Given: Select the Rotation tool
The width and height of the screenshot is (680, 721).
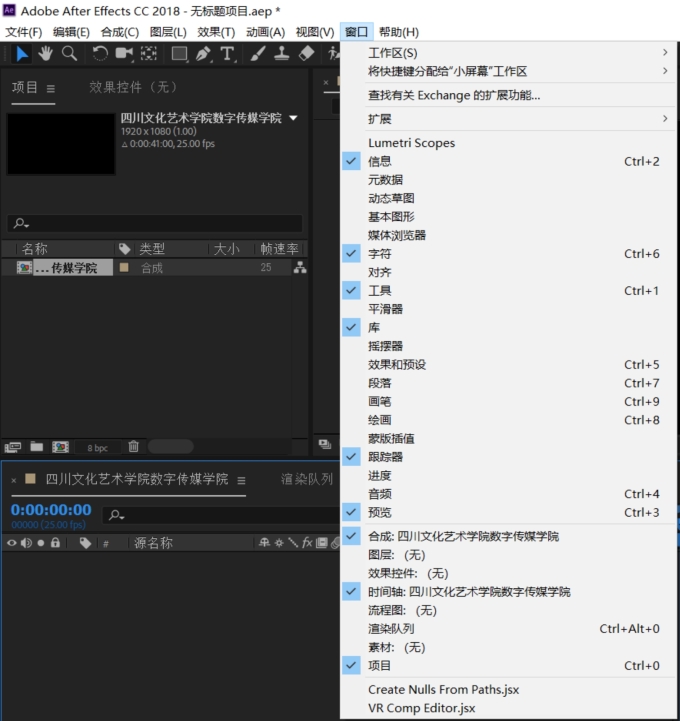Looking at the screenshot, I should point(100,54).
